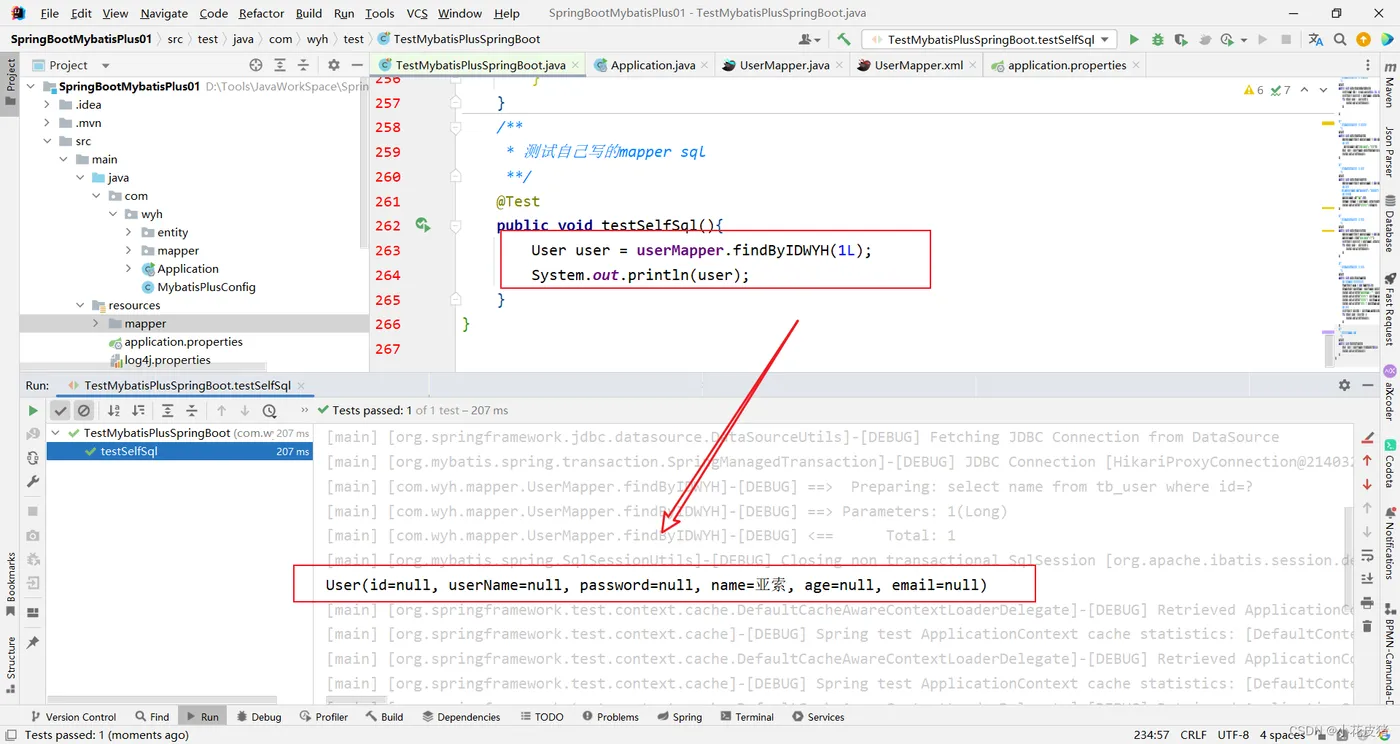This screenshot has width=1400, height=744.
Task: Collapse the src folder
Action: click(47, 141)
